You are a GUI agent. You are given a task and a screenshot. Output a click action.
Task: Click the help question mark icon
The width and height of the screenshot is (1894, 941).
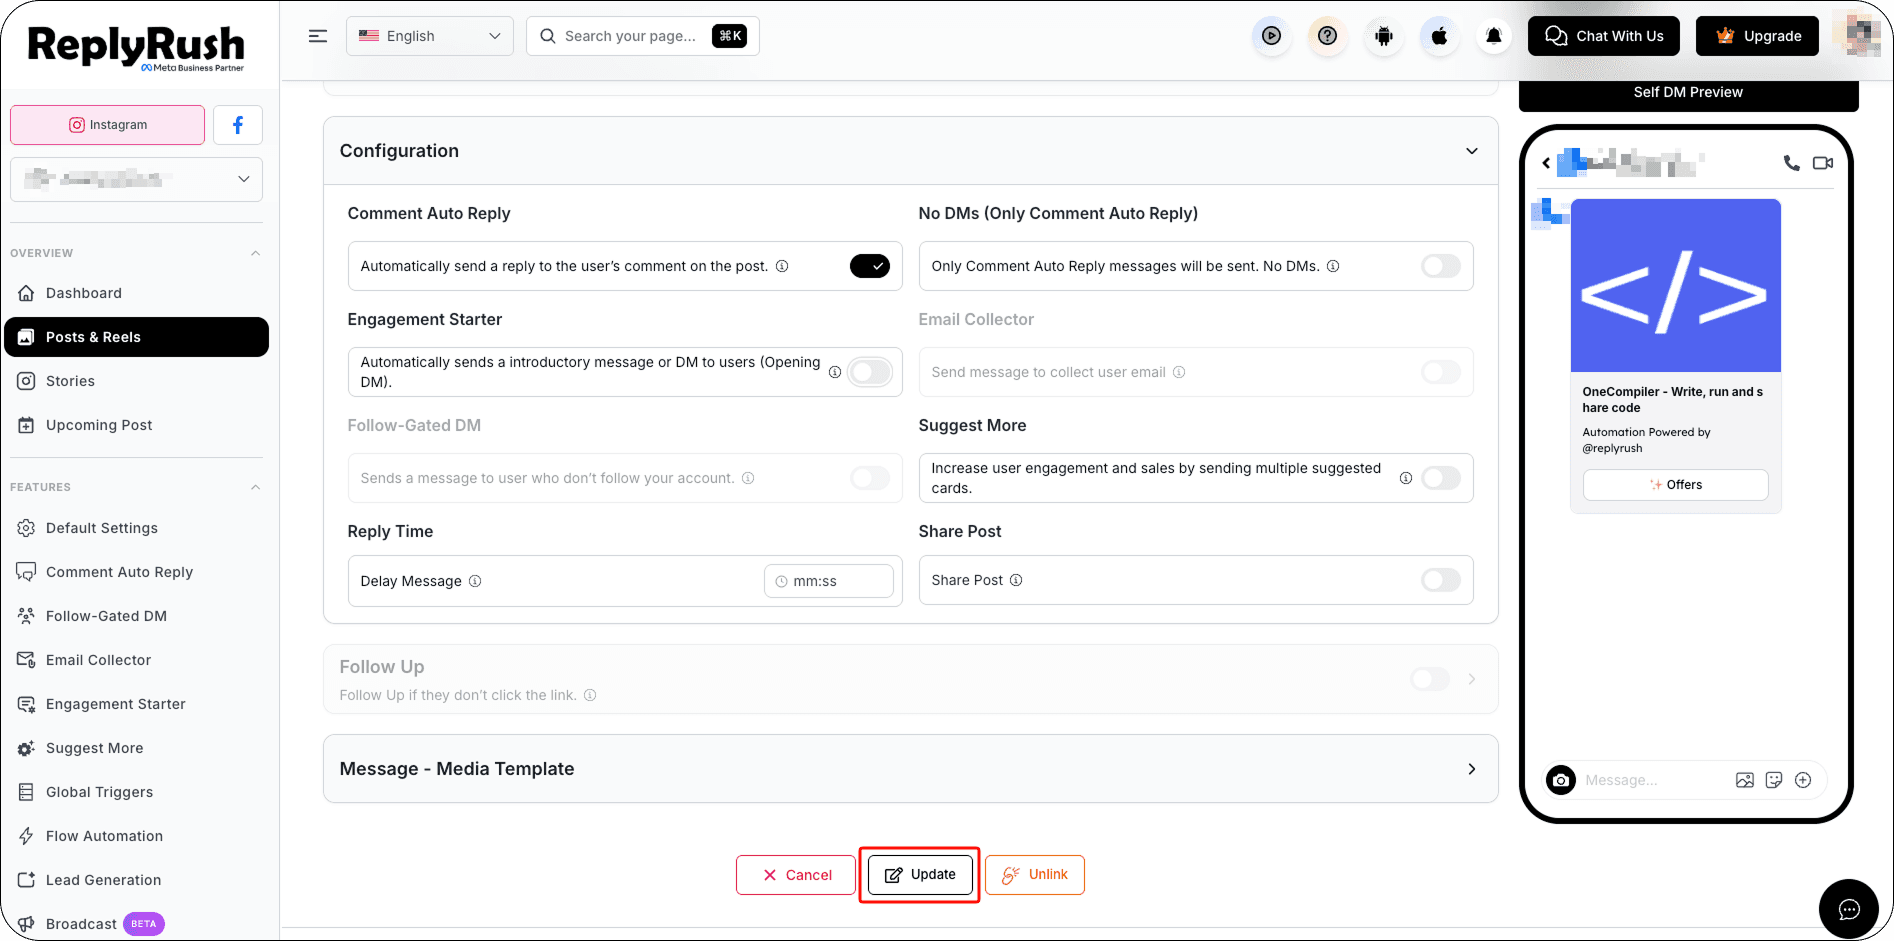[1327, 36]
